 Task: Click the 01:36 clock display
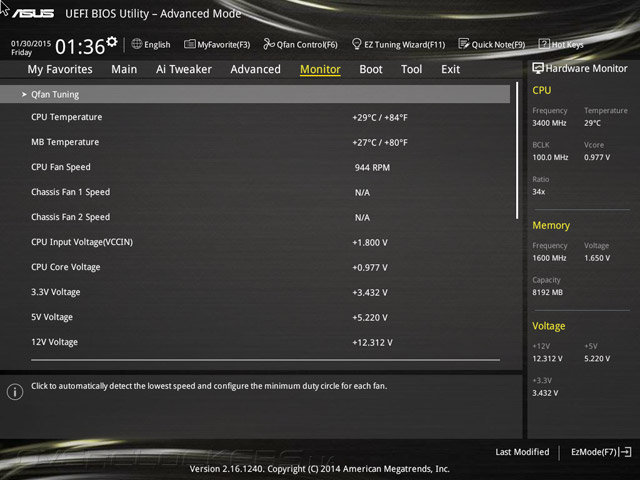[80, 47]
